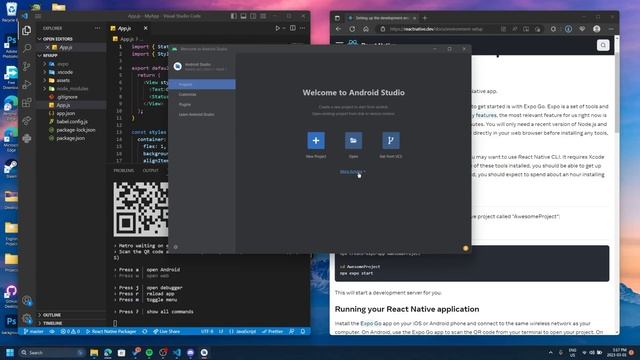Screen dimensions: 640x360
Task: Select App.js editor tab in VS Code
Action: click(x=124, y=28)
